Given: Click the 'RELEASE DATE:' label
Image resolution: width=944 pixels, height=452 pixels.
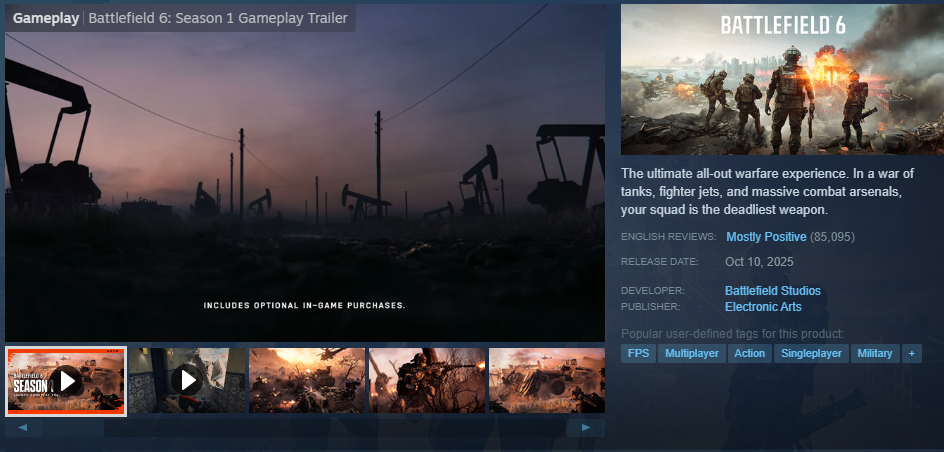Looking at the screenshot, I should [660, 262].
